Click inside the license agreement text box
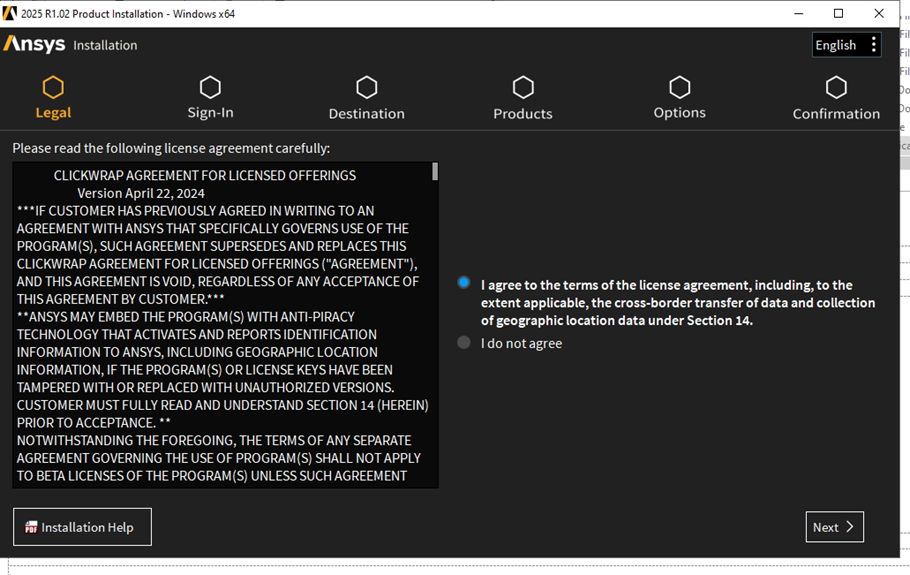 tap(220, 330)
